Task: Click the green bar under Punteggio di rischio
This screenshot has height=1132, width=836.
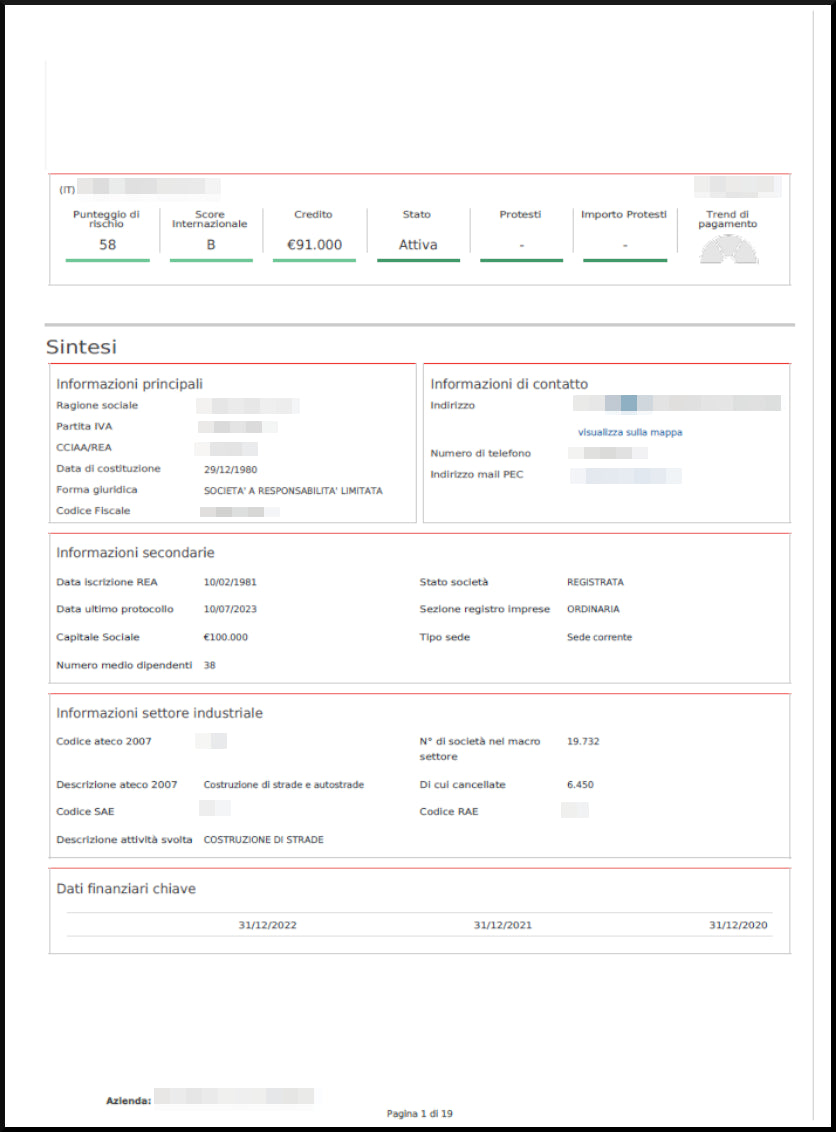Action: (107, 260)
